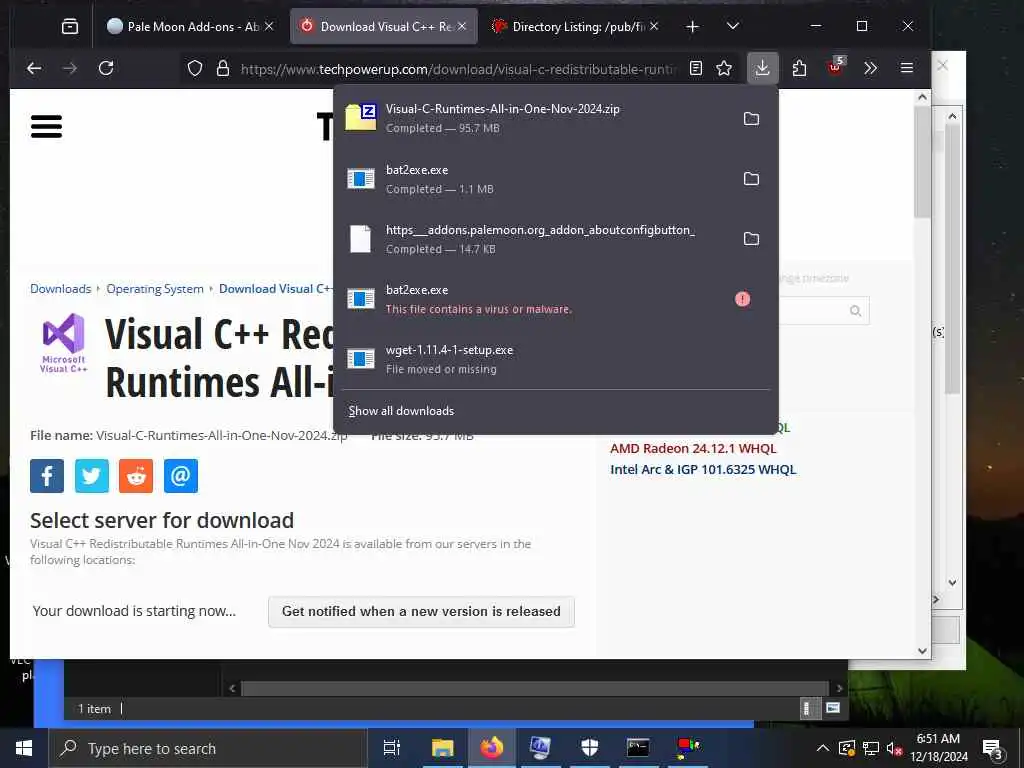Click the taskbar clock showing 6:51 AM
The height and width of the screenshot is (768, 1024).
[x=938, y=748]
